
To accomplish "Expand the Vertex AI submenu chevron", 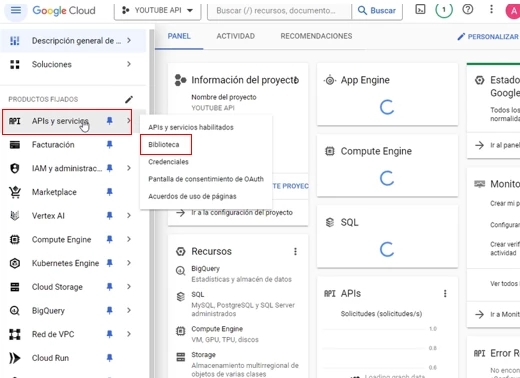I will click(x=129, y=216).
